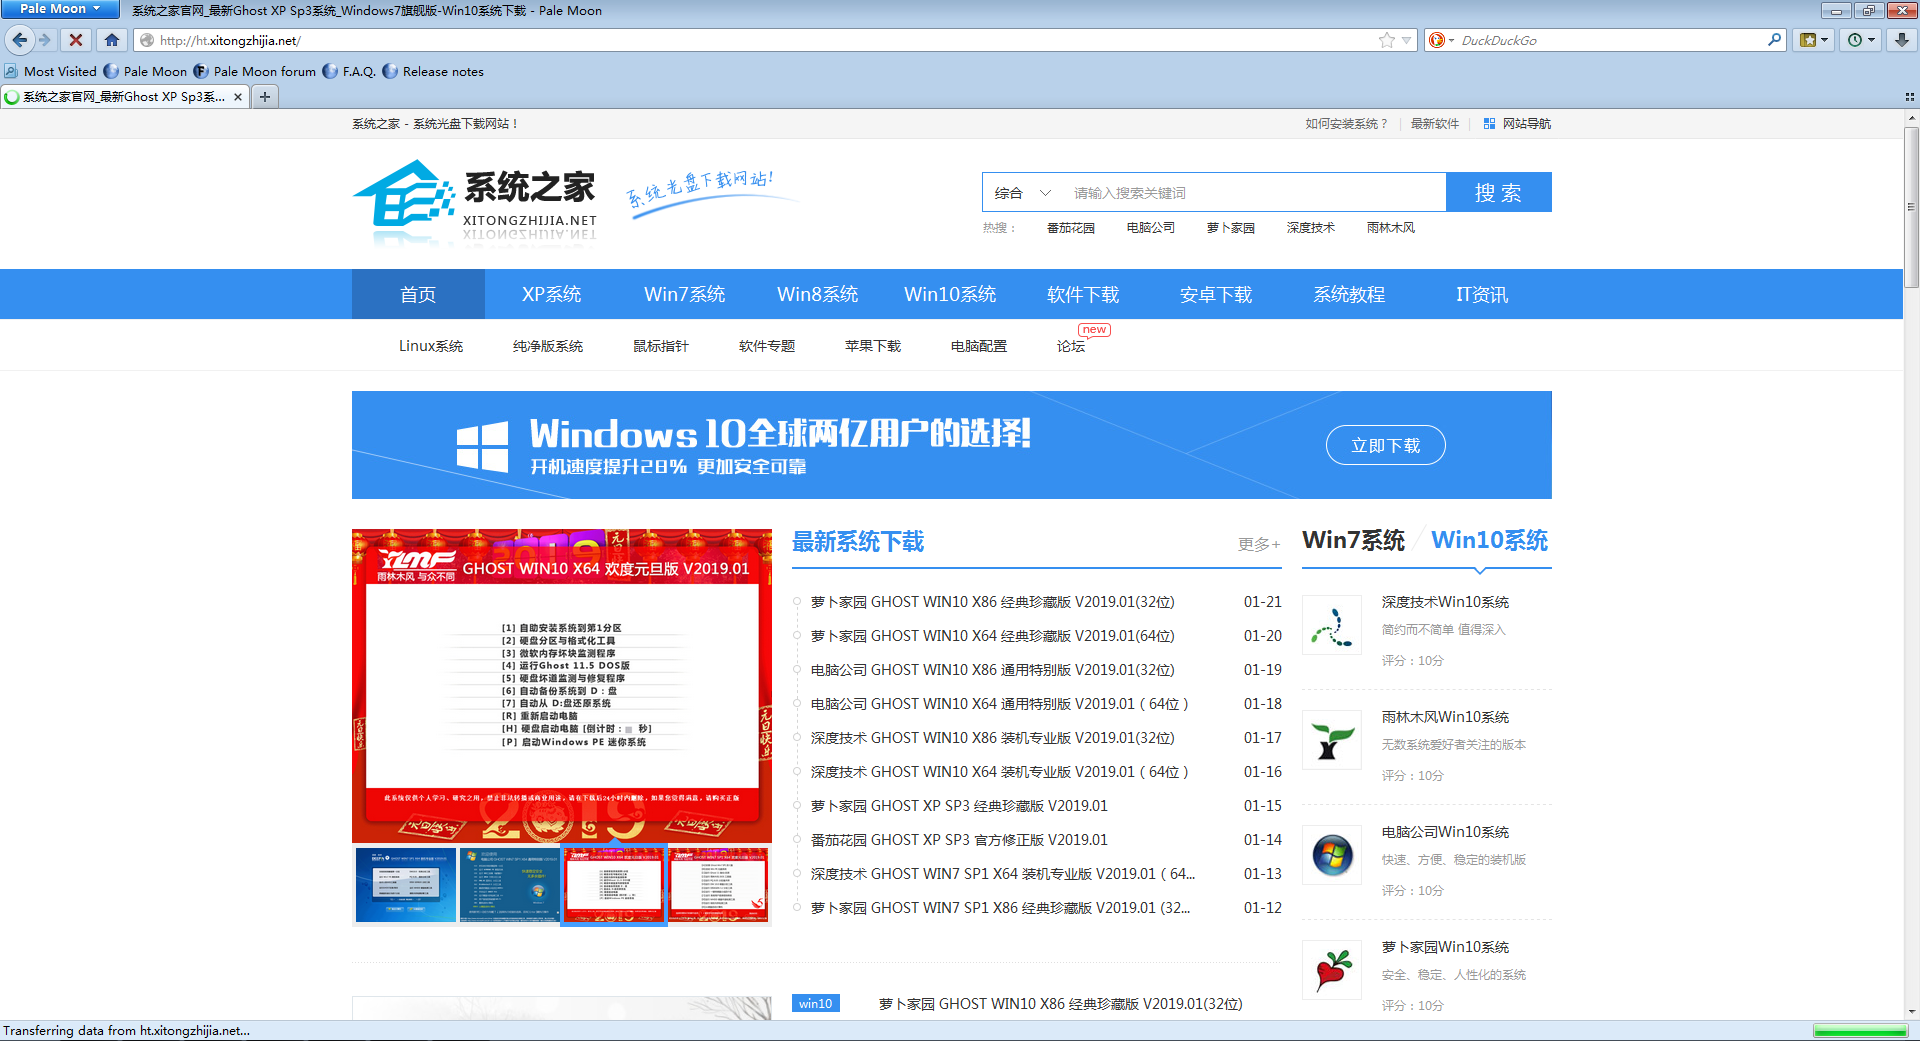Open 番茄花园 GHOST XP SP3 官方修正版 link
This screenshot has width=1920, height=1041.
[959, 840]
